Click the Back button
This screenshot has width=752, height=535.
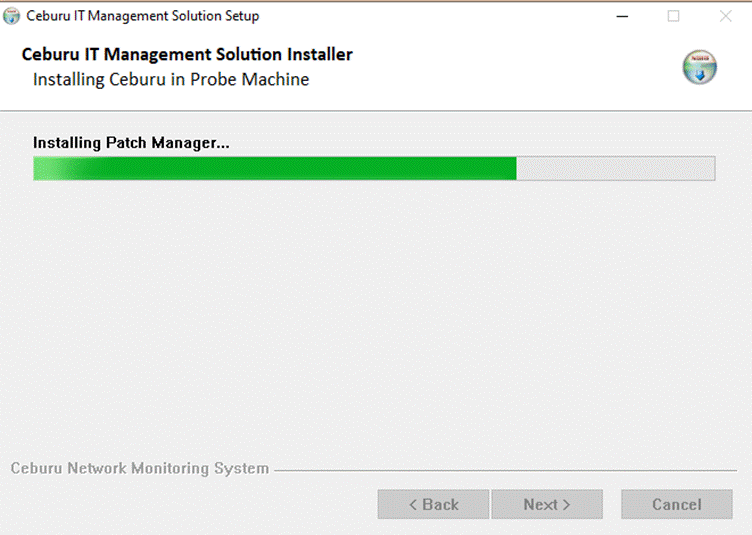(433, 504)
